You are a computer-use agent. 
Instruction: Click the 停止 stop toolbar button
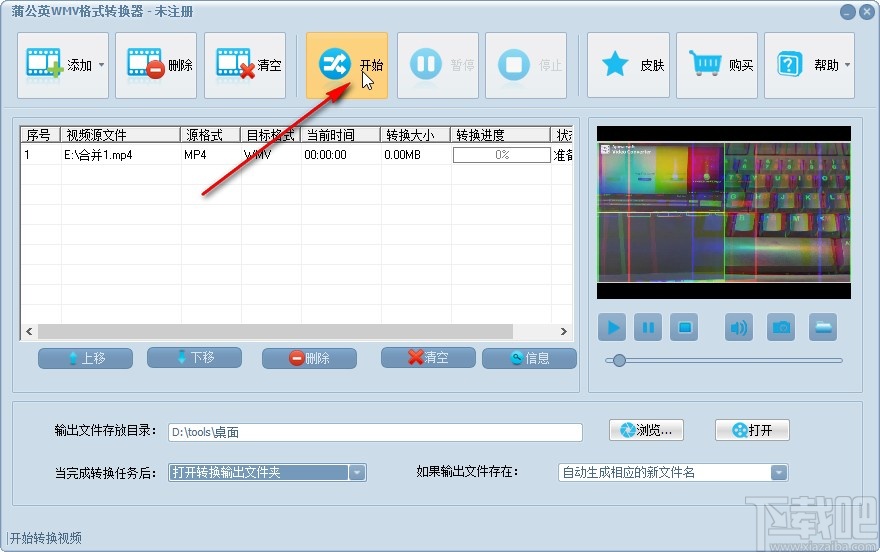coord(526,66)
